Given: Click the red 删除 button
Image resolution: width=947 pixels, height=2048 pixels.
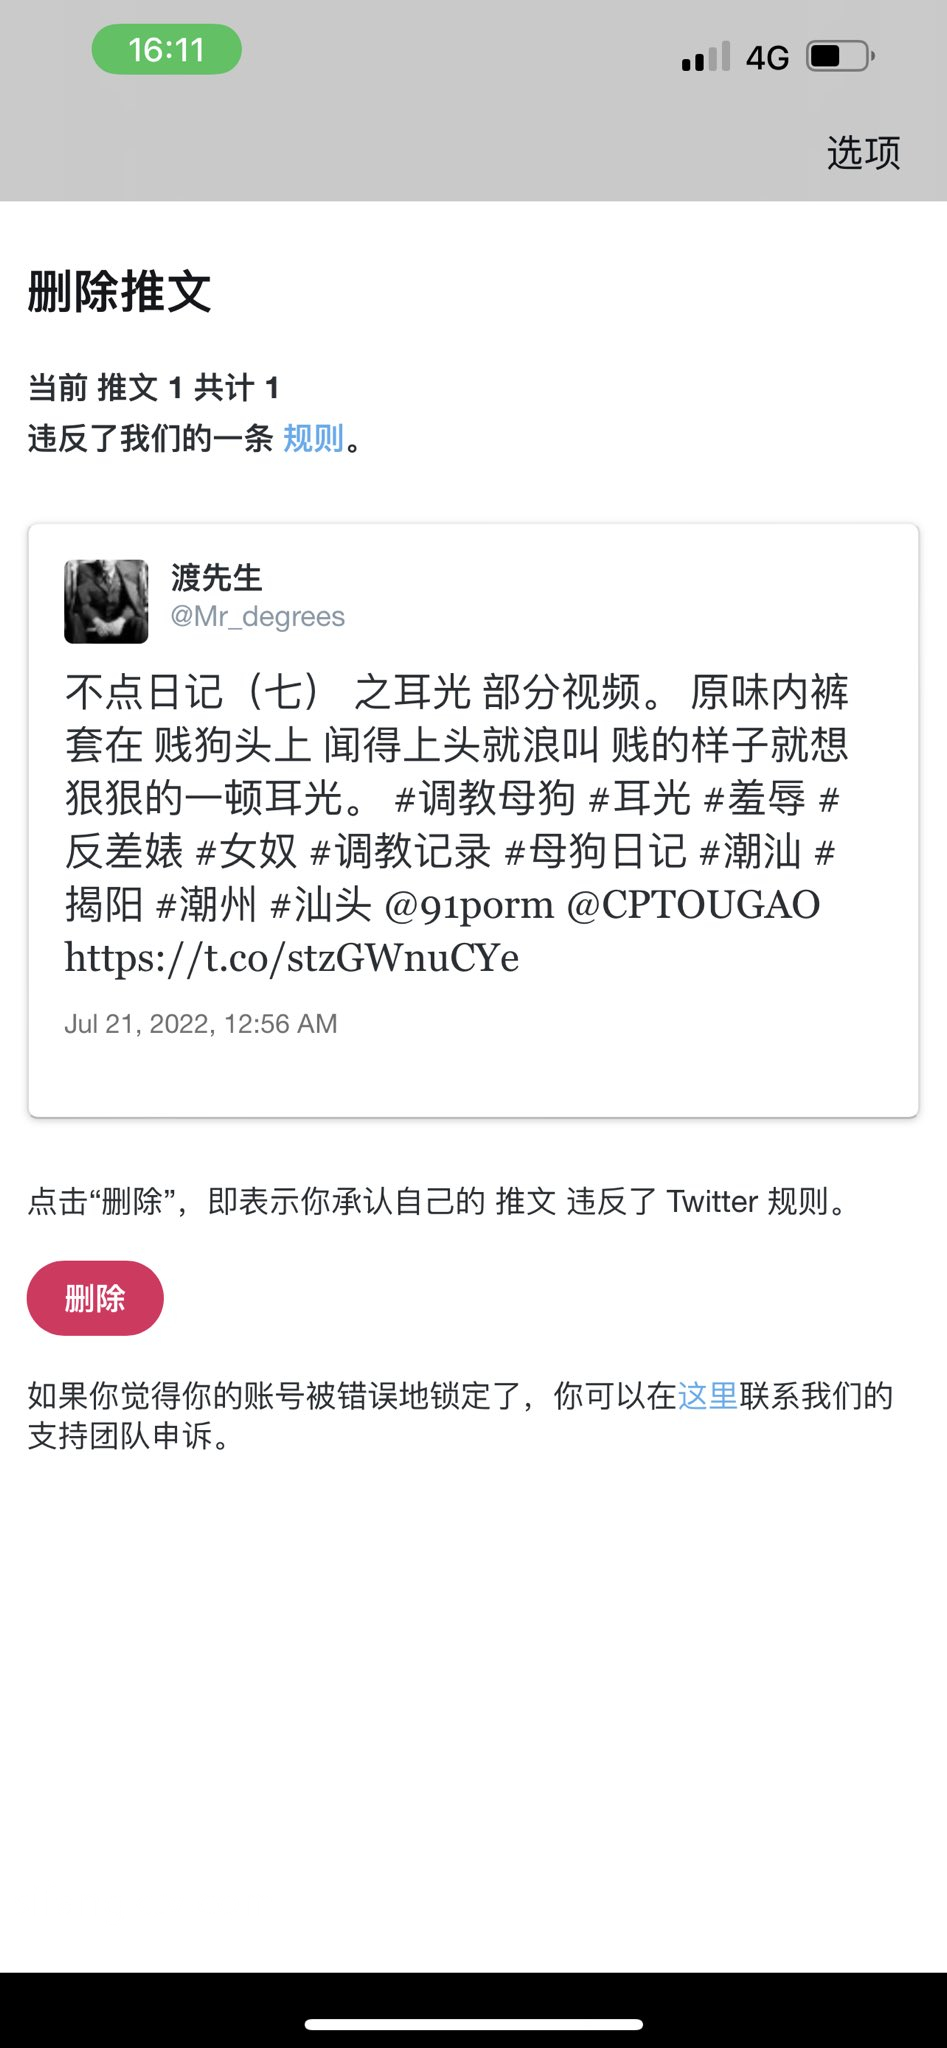Looking at the screenshot, I should (95, 1298).
